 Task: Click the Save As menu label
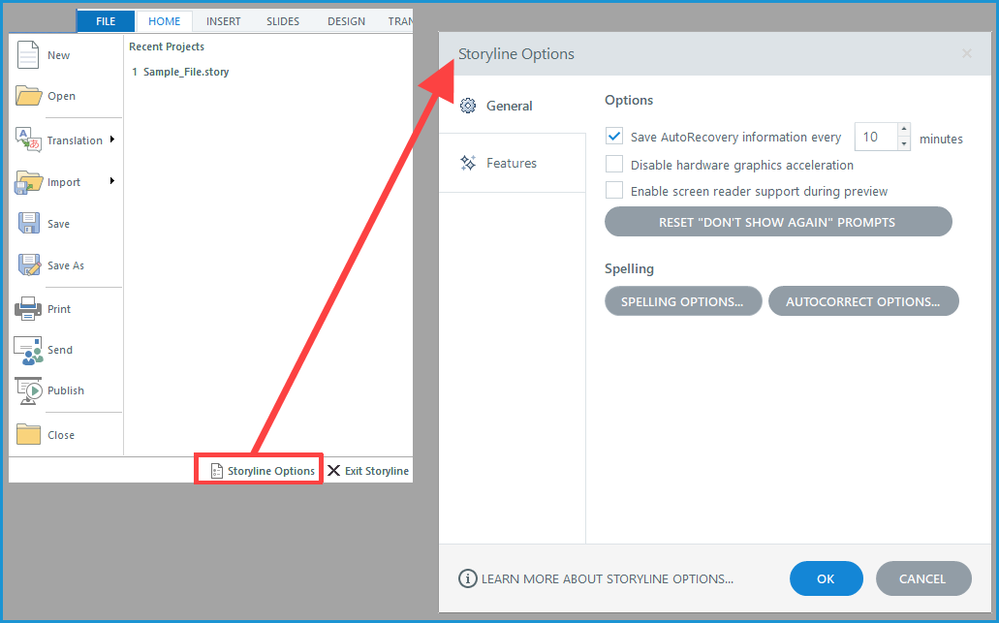tap(66, 266)
